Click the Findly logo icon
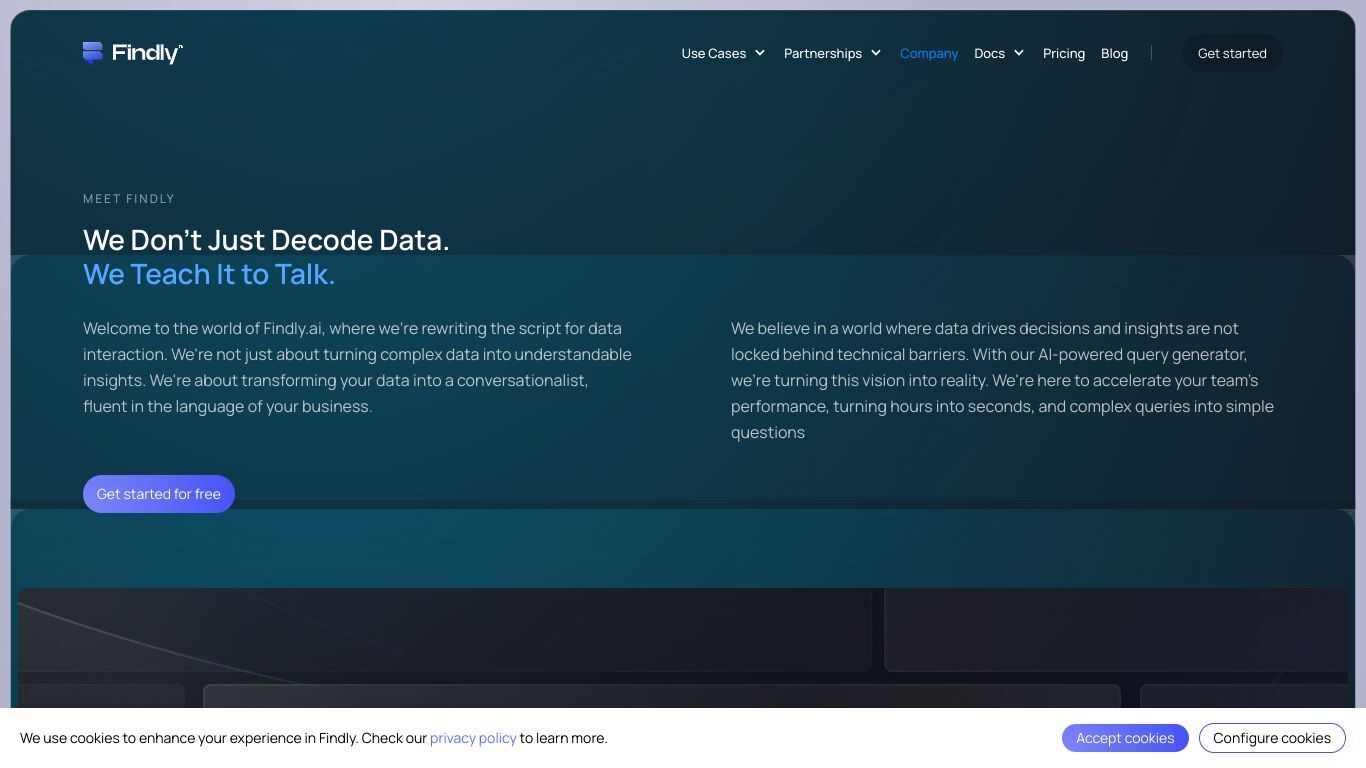Screen dimensions: 1366x768 click(x=93, y=53)
